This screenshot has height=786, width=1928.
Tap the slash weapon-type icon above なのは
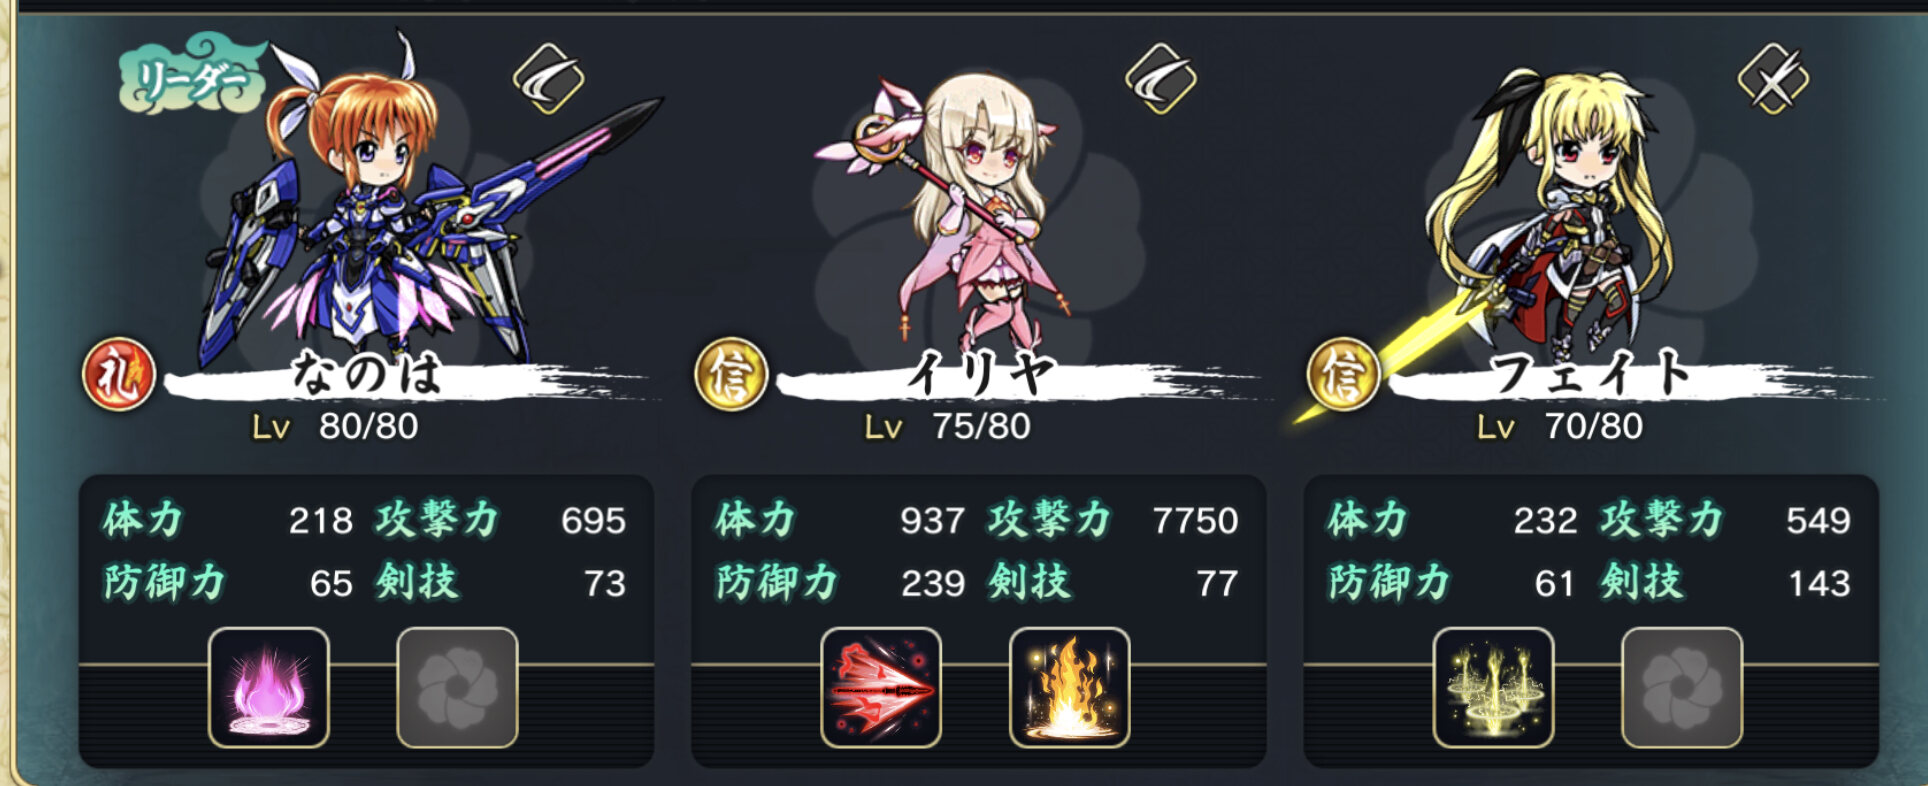coord(549,78)
